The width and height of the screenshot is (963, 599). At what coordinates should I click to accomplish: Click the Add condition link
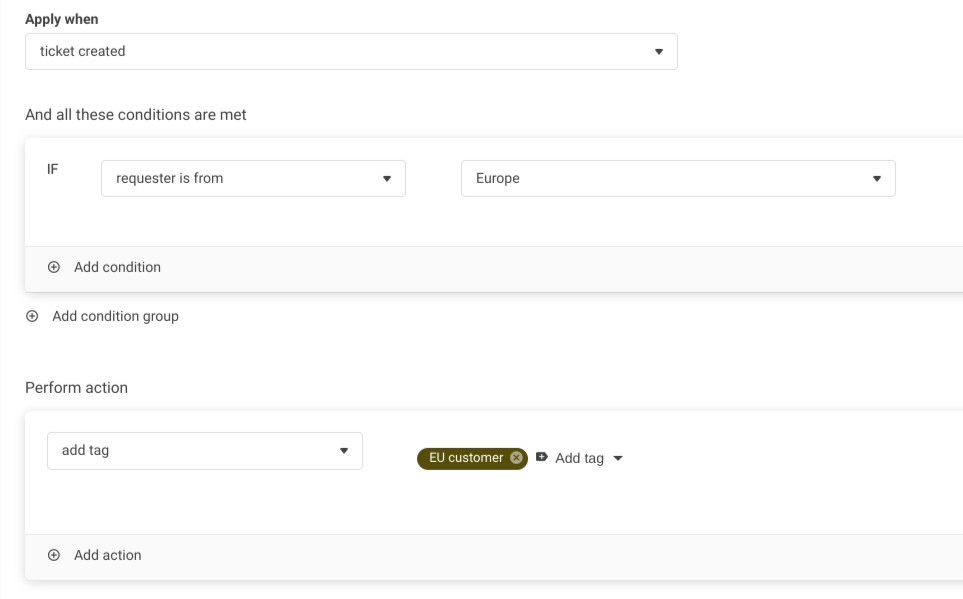click(x=117, y=267)
